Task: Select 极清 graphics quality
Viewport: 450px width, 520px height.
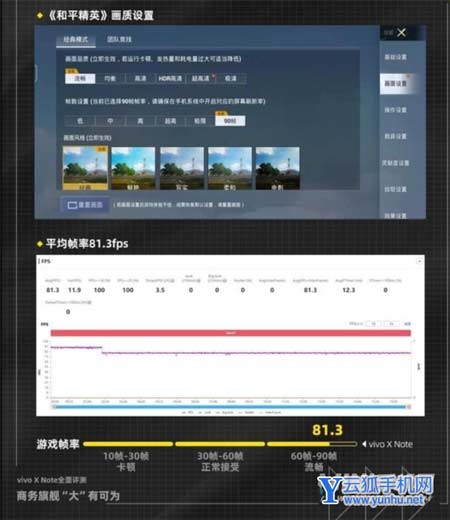Action: tap(231, 78)
